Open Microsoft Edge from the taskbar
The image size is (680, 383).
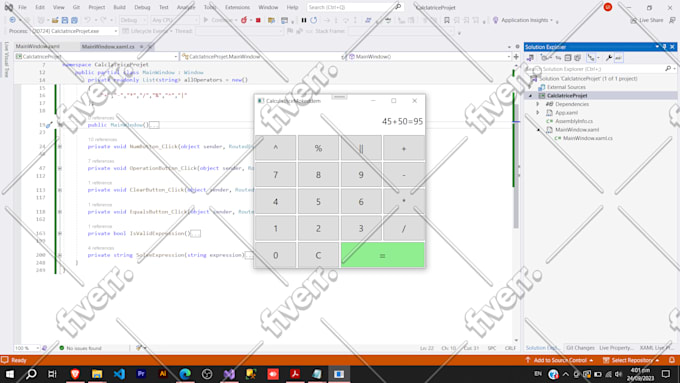185,374
